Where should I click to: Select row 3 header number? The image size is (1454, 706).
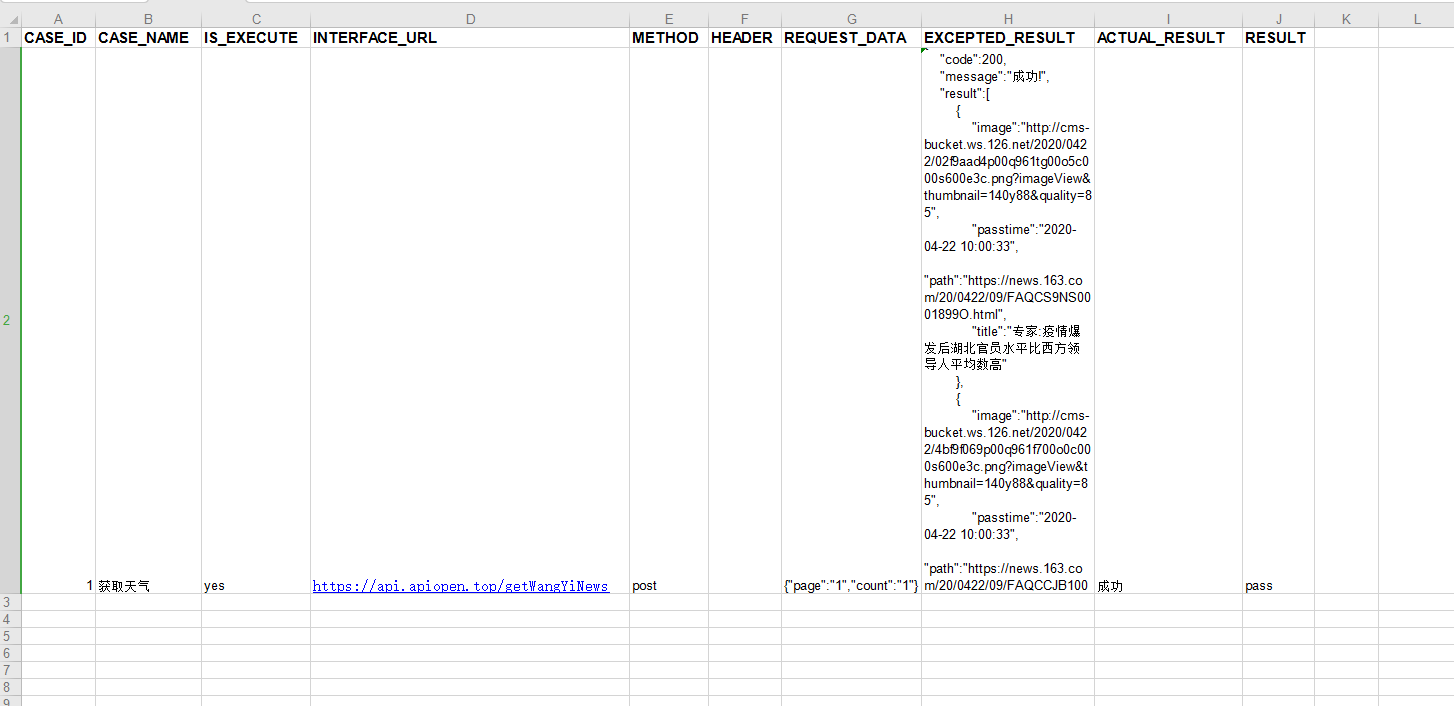click(10, 602)
